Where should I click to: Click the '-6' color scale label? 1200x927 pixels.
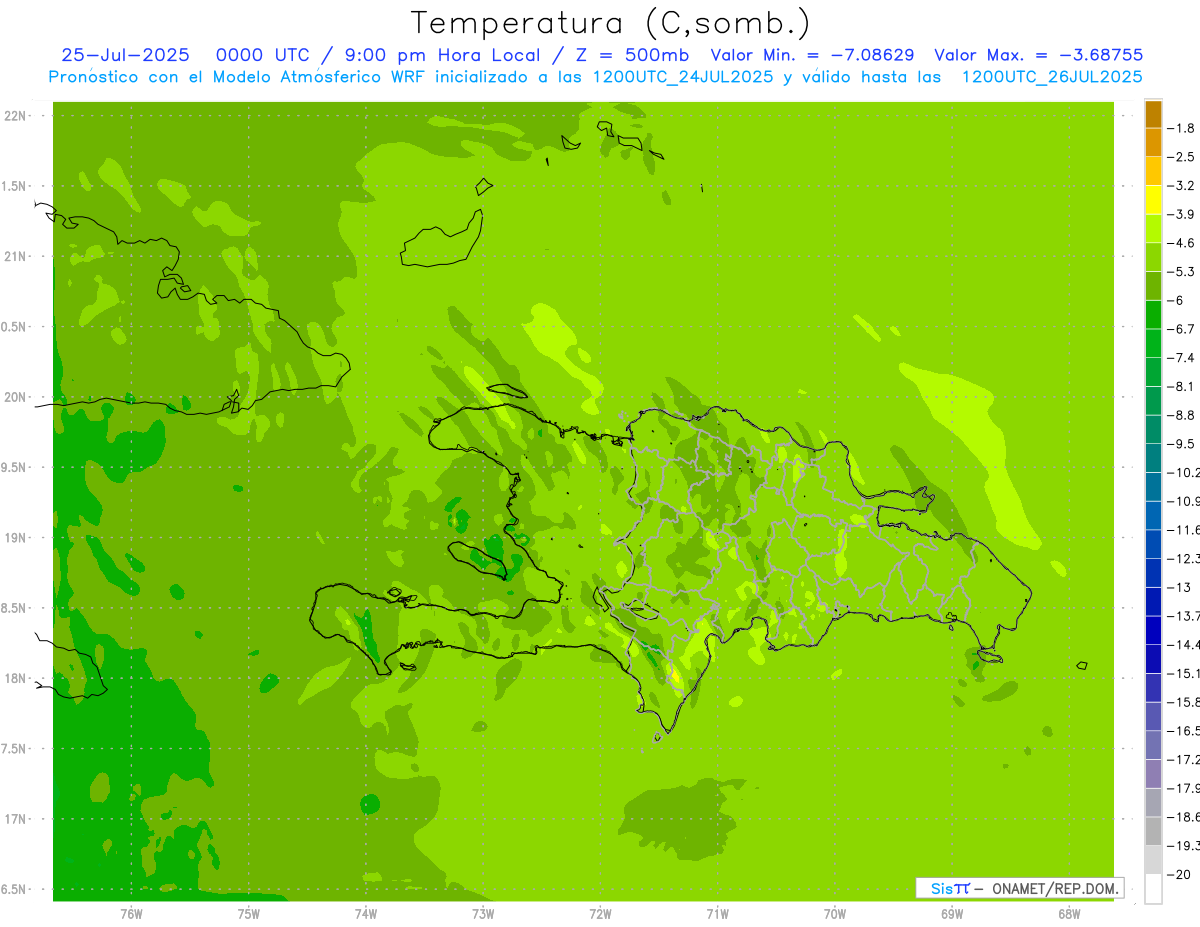tap(1176, 300)
